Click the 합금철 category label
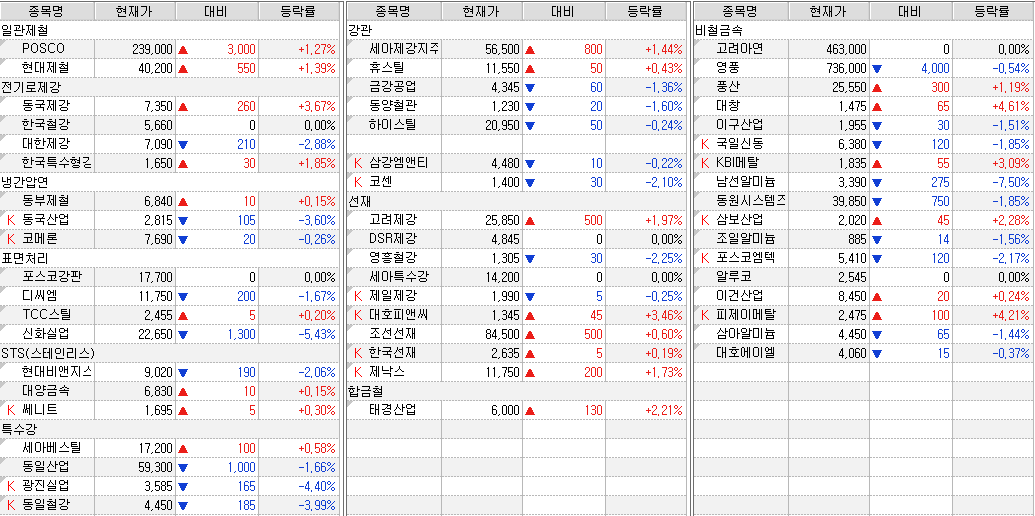Screen dimensions: 1035x516 pos(366,391)
